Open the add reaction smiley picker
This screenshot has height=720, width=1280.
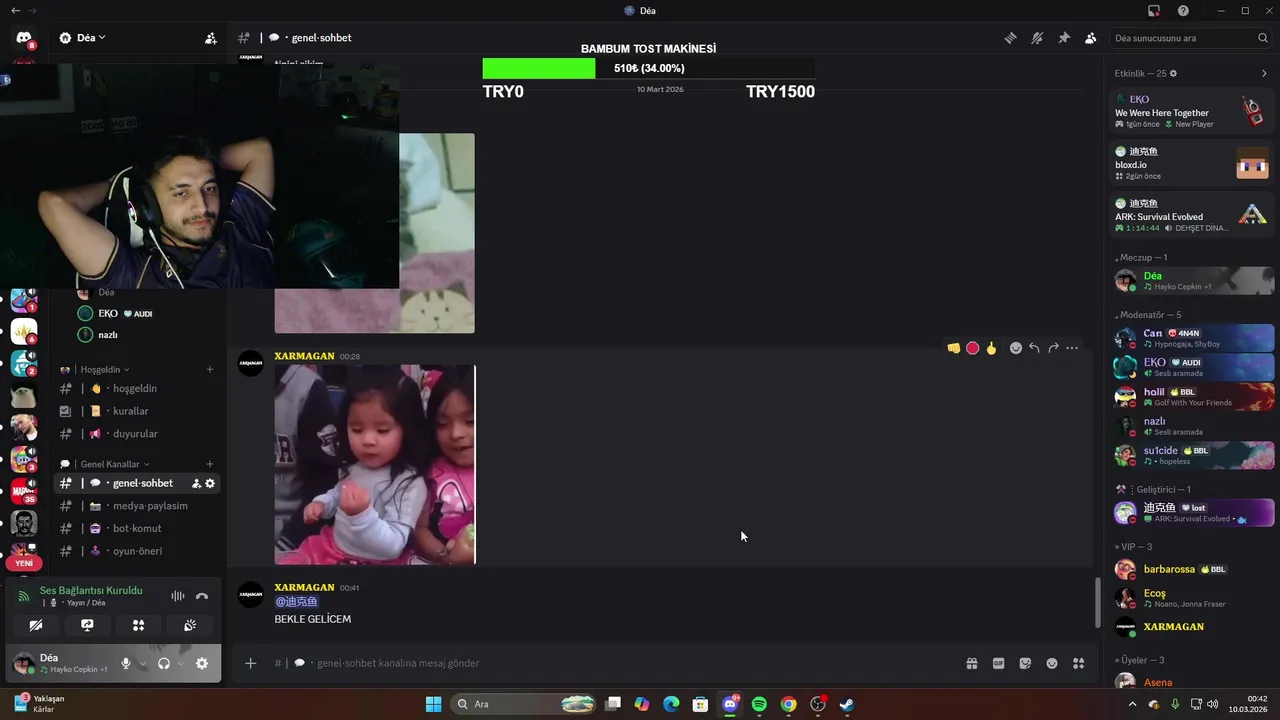1016,348
